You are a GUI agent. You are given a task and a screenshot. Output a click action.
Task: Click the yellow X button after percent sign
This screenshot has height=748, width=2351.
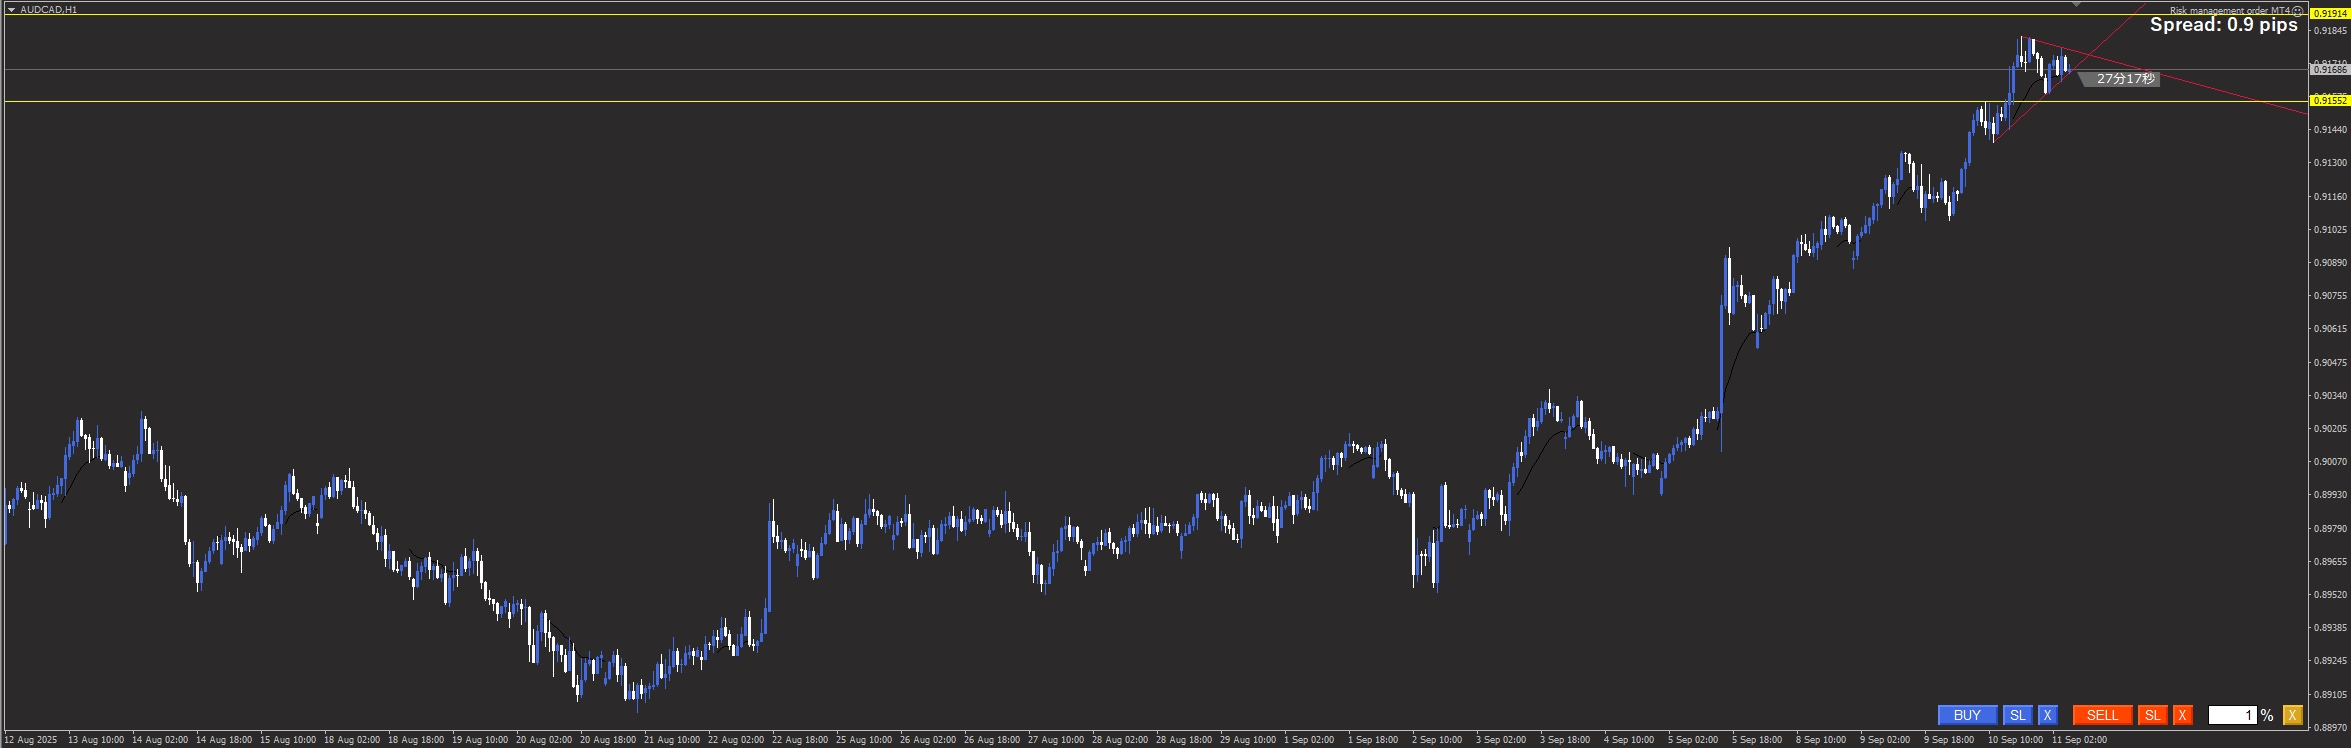(2292, 715)
